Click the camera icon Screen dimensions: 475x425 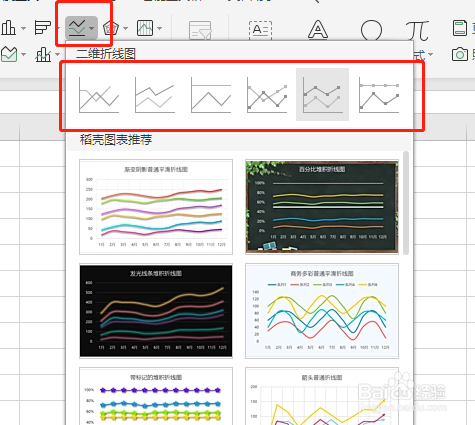point(460,54)
